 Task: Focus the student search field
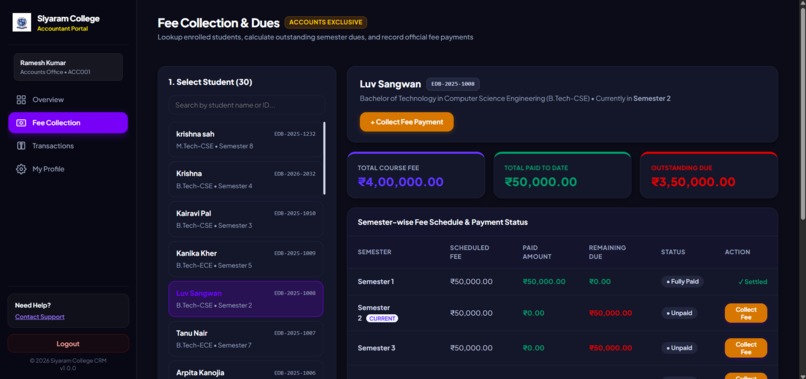click(246, 105)
